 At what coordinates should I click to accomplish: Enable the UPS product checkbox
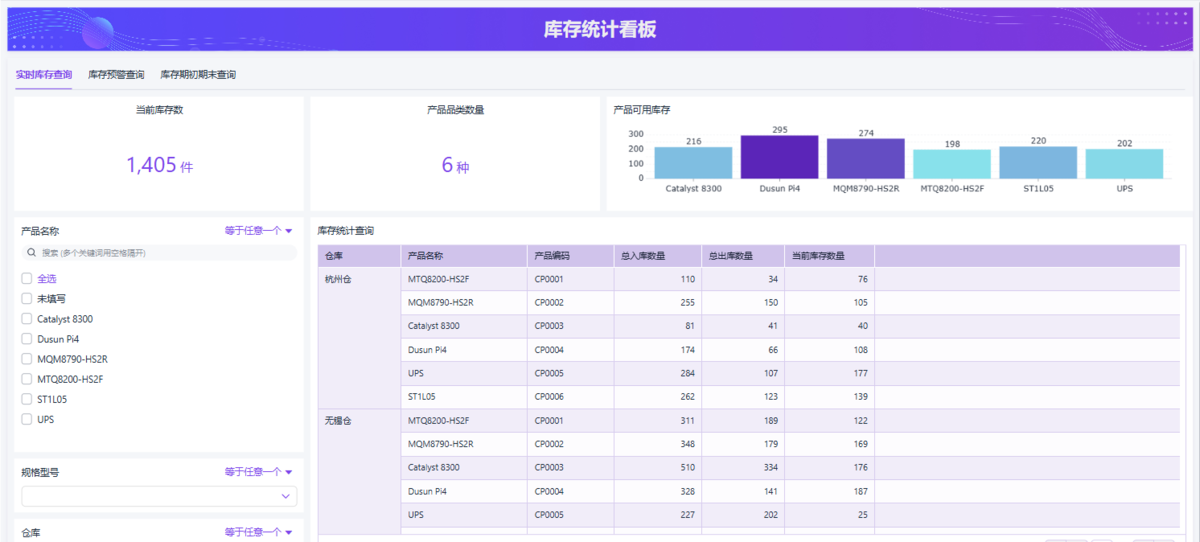pos(27,420)
